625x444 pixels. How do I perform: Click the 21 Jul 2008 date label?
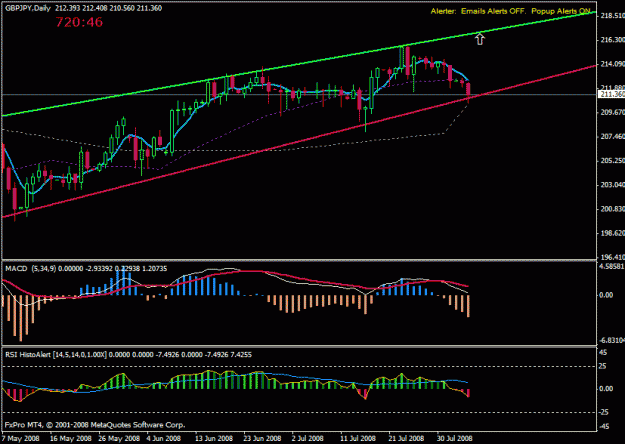[x=406, y=438]
